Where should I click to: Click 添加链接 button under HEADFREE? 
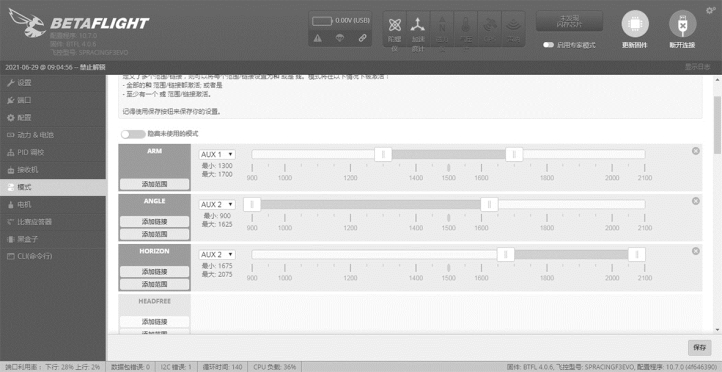(154, 321)
